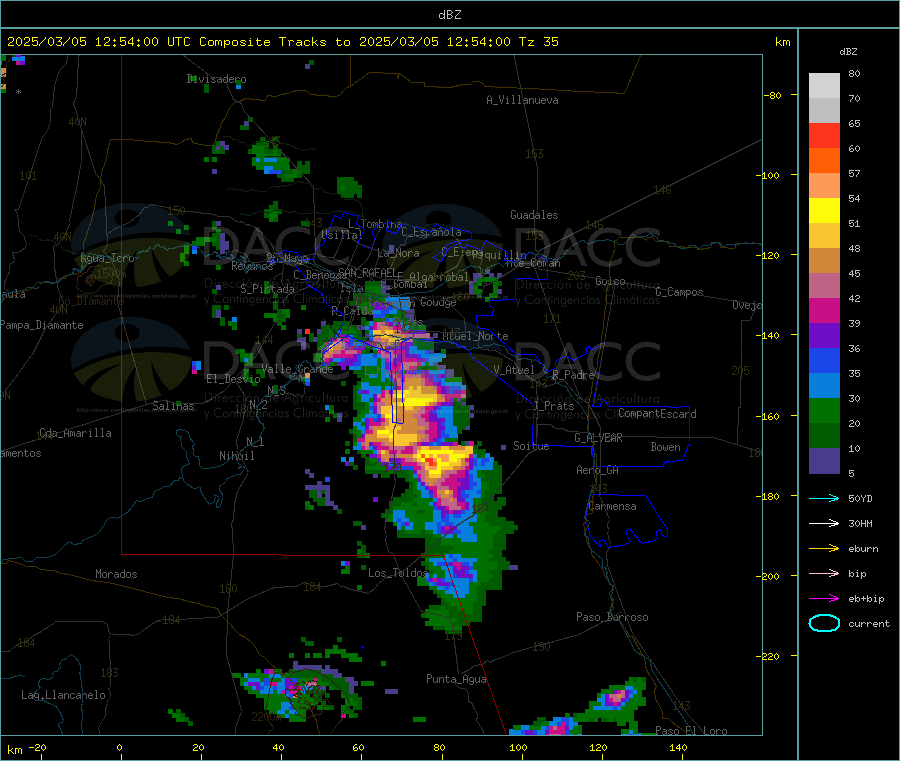Click the Divisadero place label

(x=216, y=79)
